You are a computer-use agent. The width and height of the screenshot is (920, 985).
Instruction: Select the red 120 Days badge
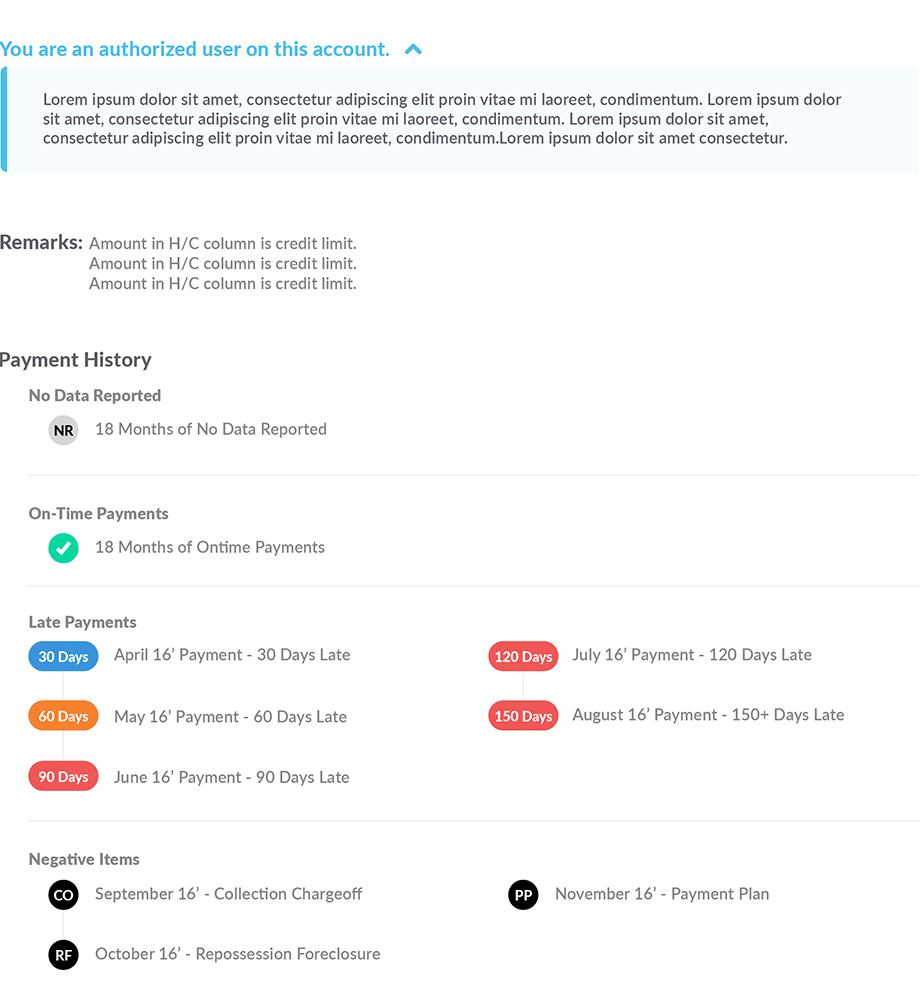click(x=523, y=657)
